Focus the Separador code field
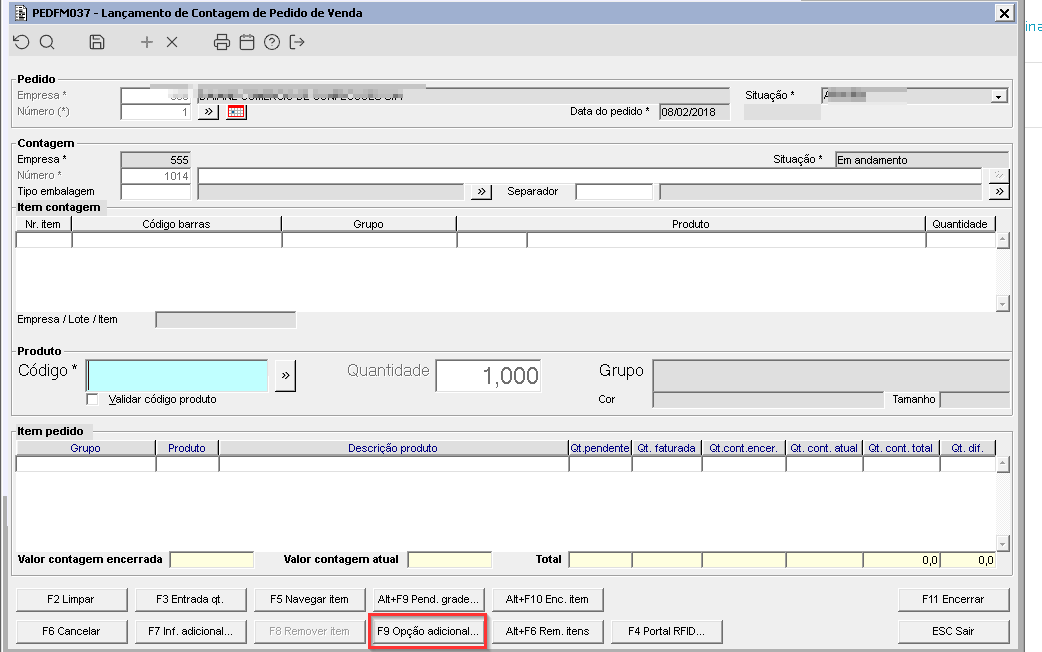The width and height of the screenshot is (1042, 652). (615, 192)
